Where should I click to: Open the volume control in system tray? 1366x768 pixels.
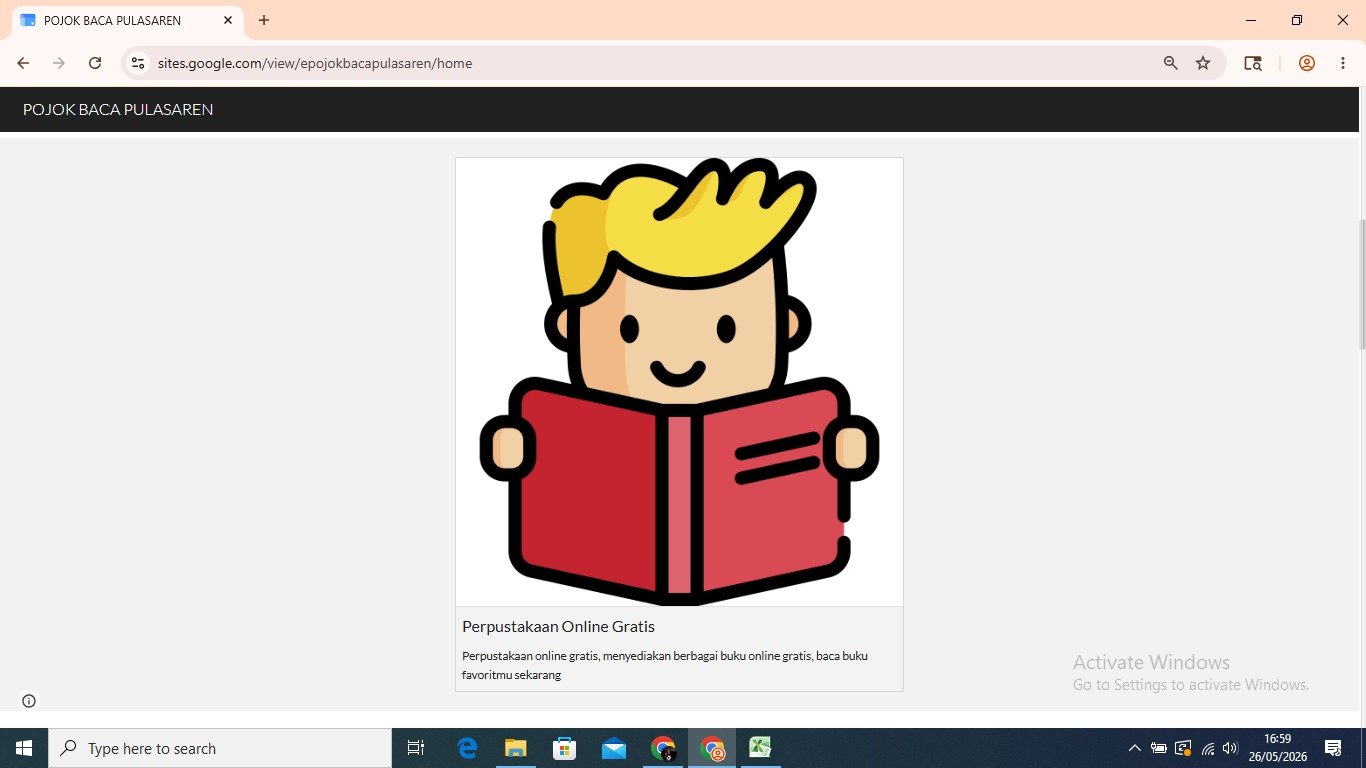click(x=1230, y=748)
